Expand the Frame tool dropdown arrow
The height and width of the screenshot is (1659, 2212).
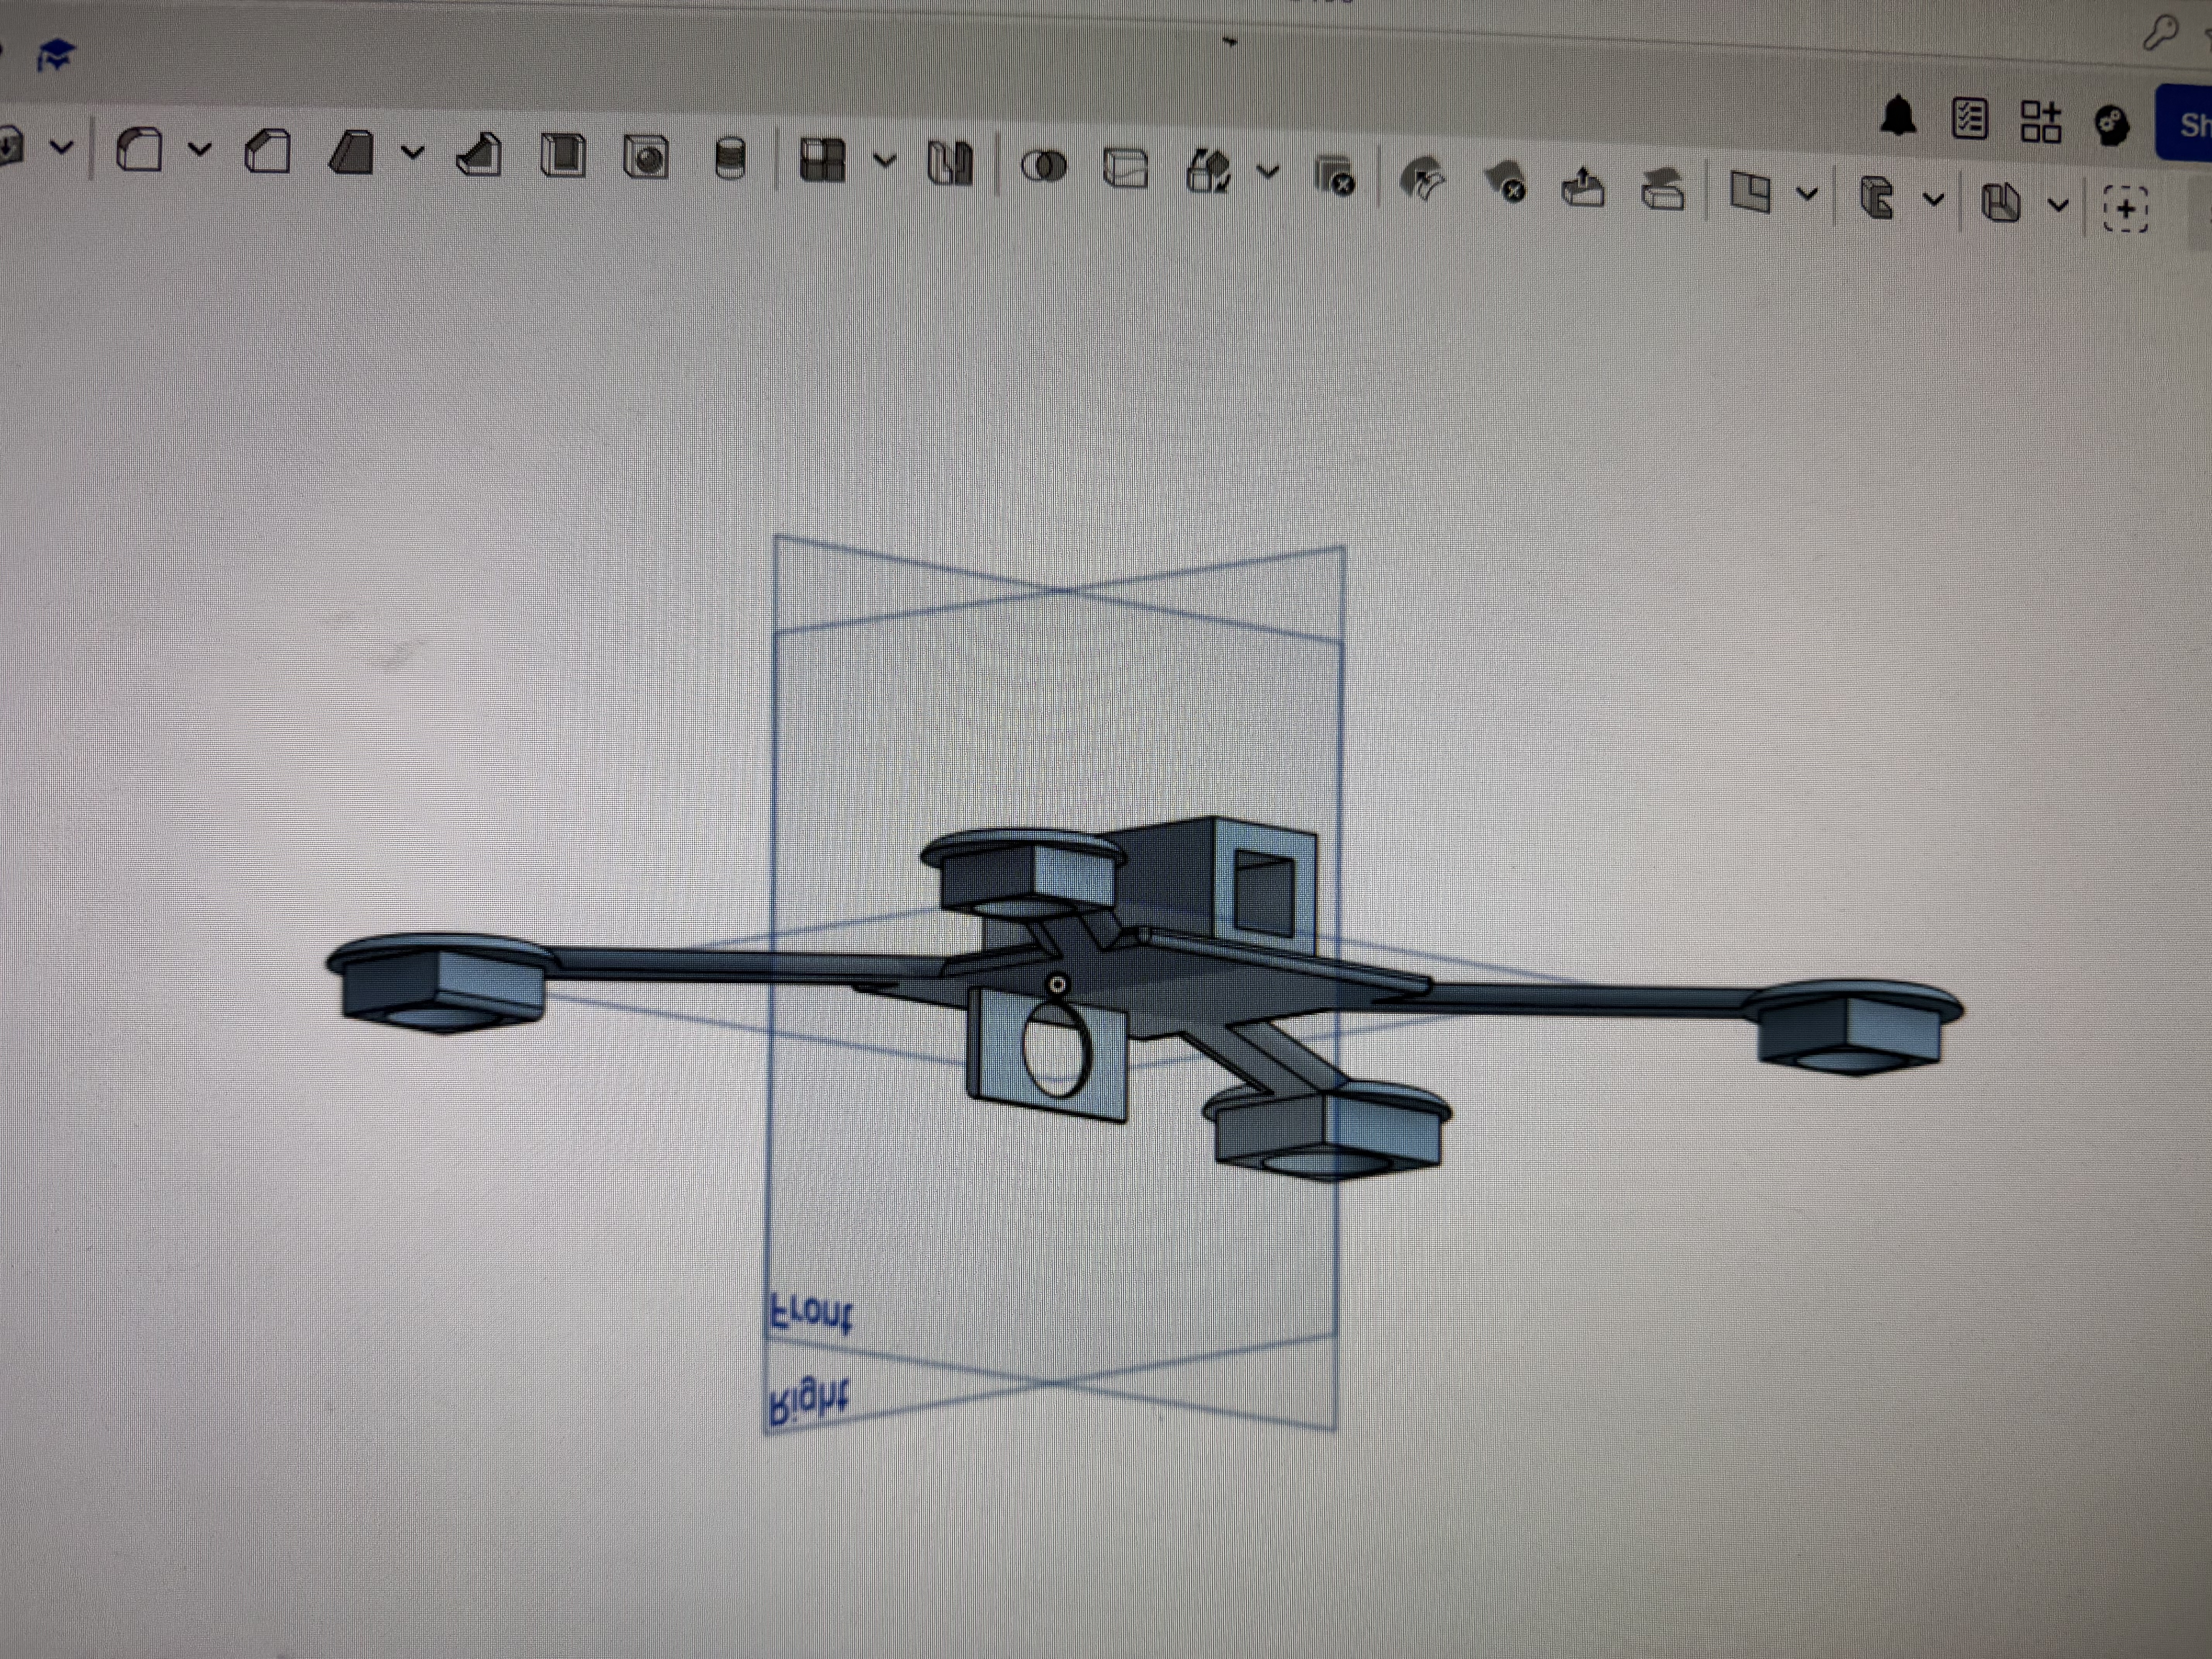click(1934, 199)
